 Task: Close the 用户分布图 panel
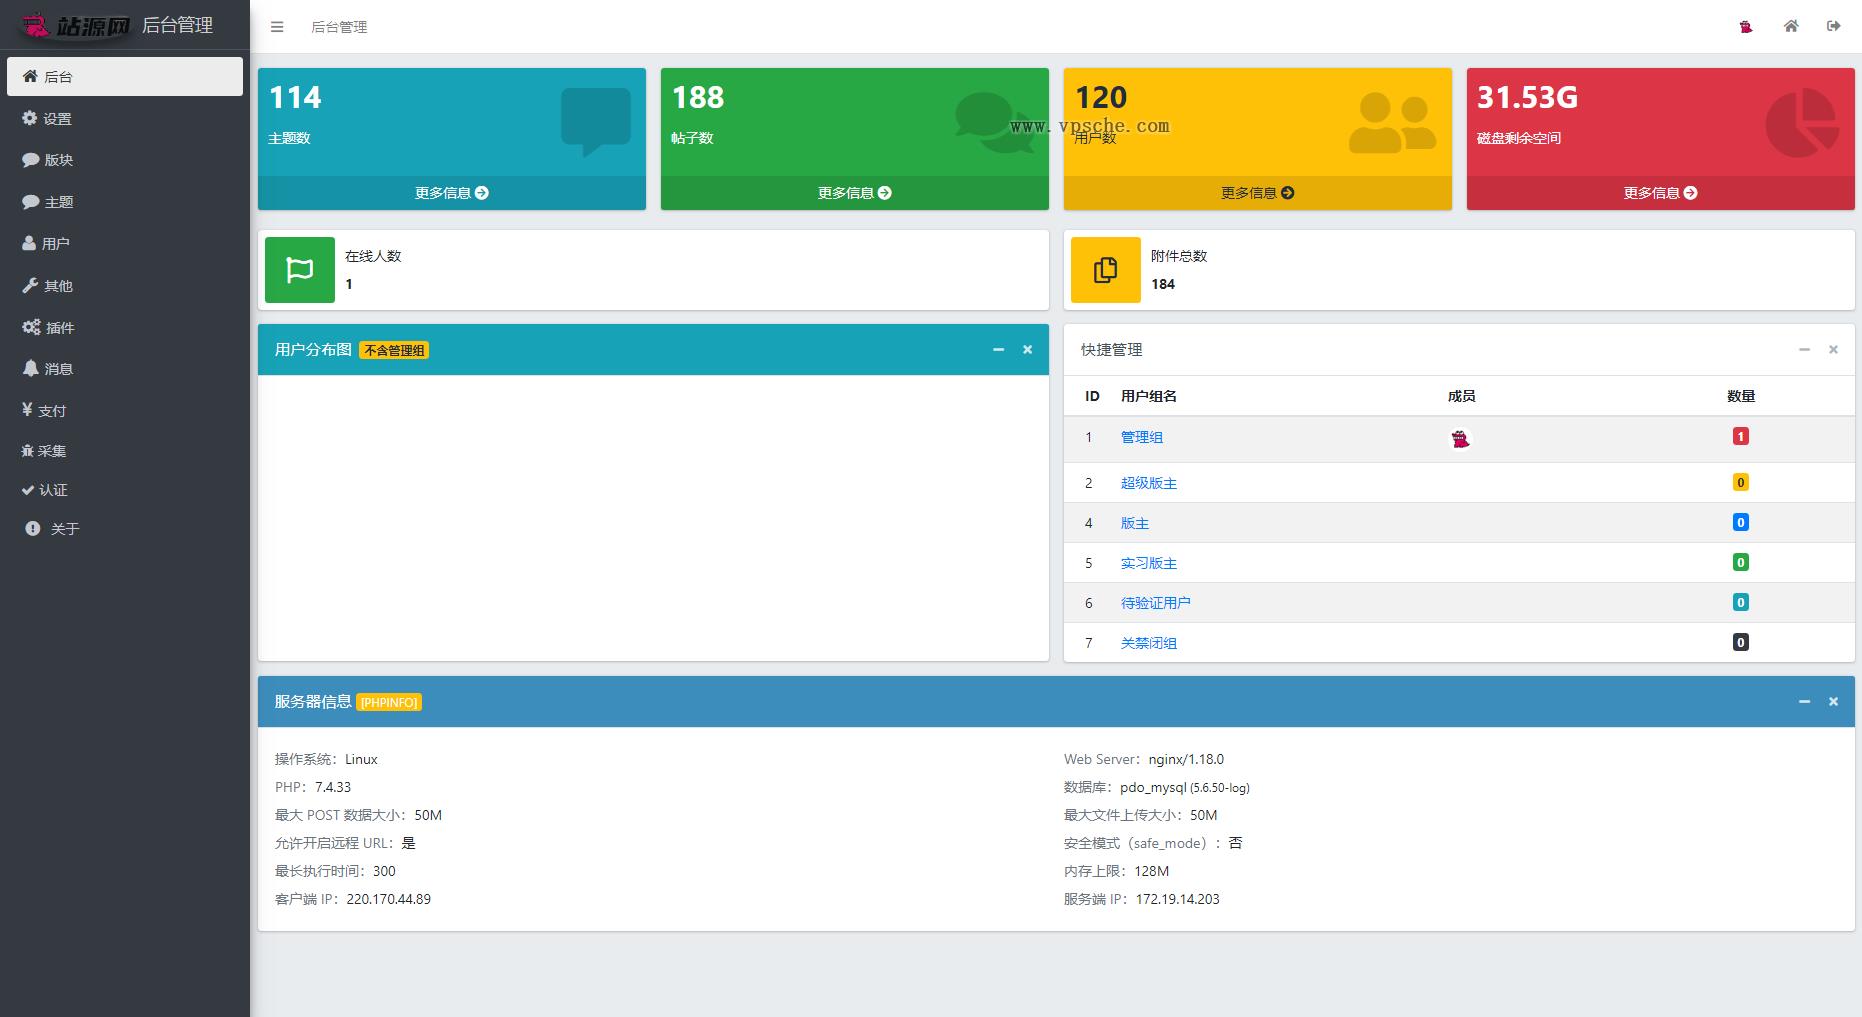click(x=1027, y=350)
